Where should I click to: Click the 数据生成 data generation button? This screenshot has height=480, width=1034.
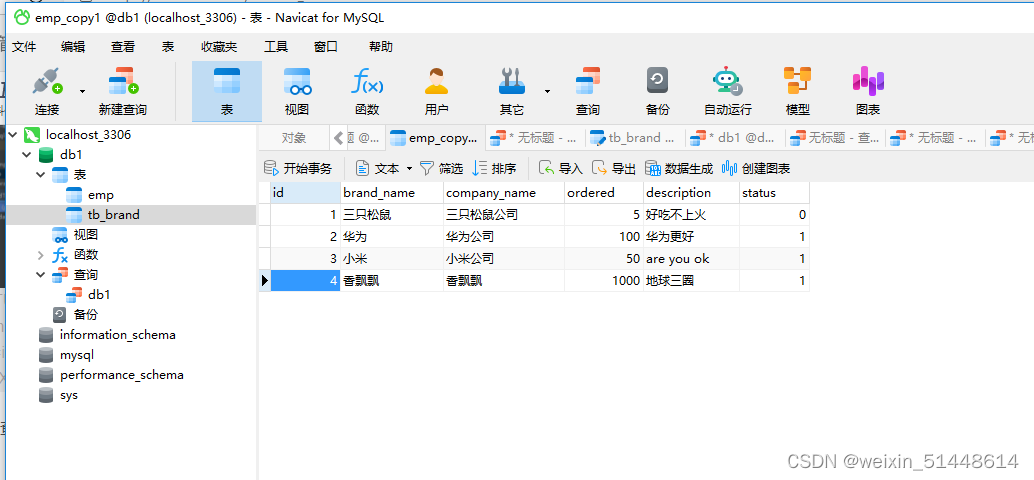pos(679,168)
